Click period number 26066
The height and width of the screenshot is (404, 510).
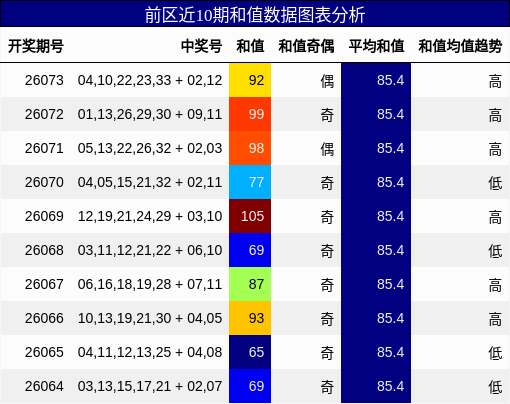click(44, 318)
